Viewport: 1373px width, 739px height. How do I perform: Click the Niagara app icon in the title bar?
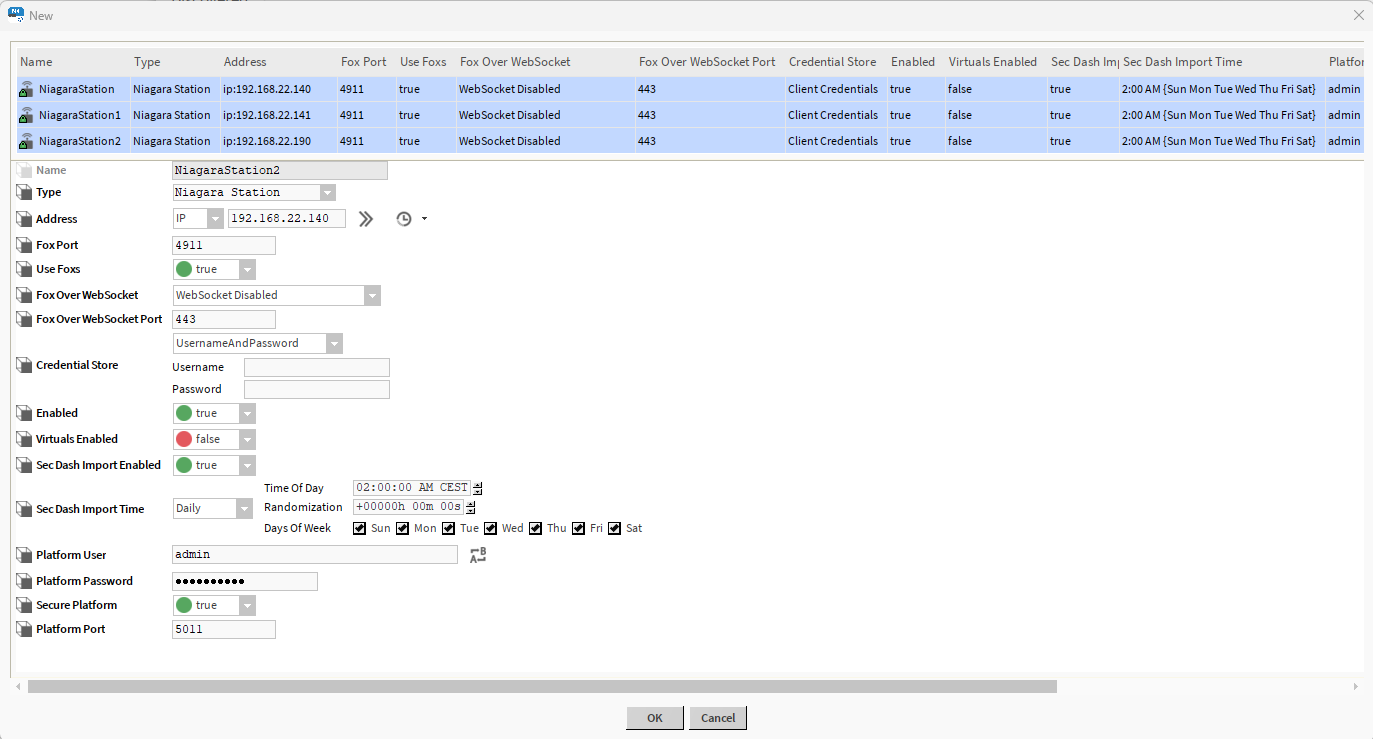[15, 15]
